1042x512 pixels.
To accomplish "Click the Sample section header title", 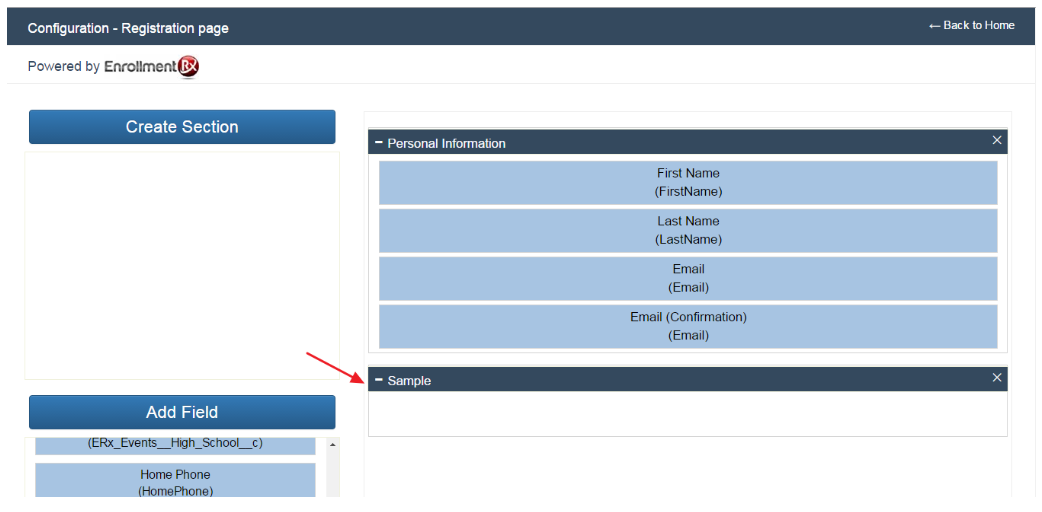I will 409,381.
